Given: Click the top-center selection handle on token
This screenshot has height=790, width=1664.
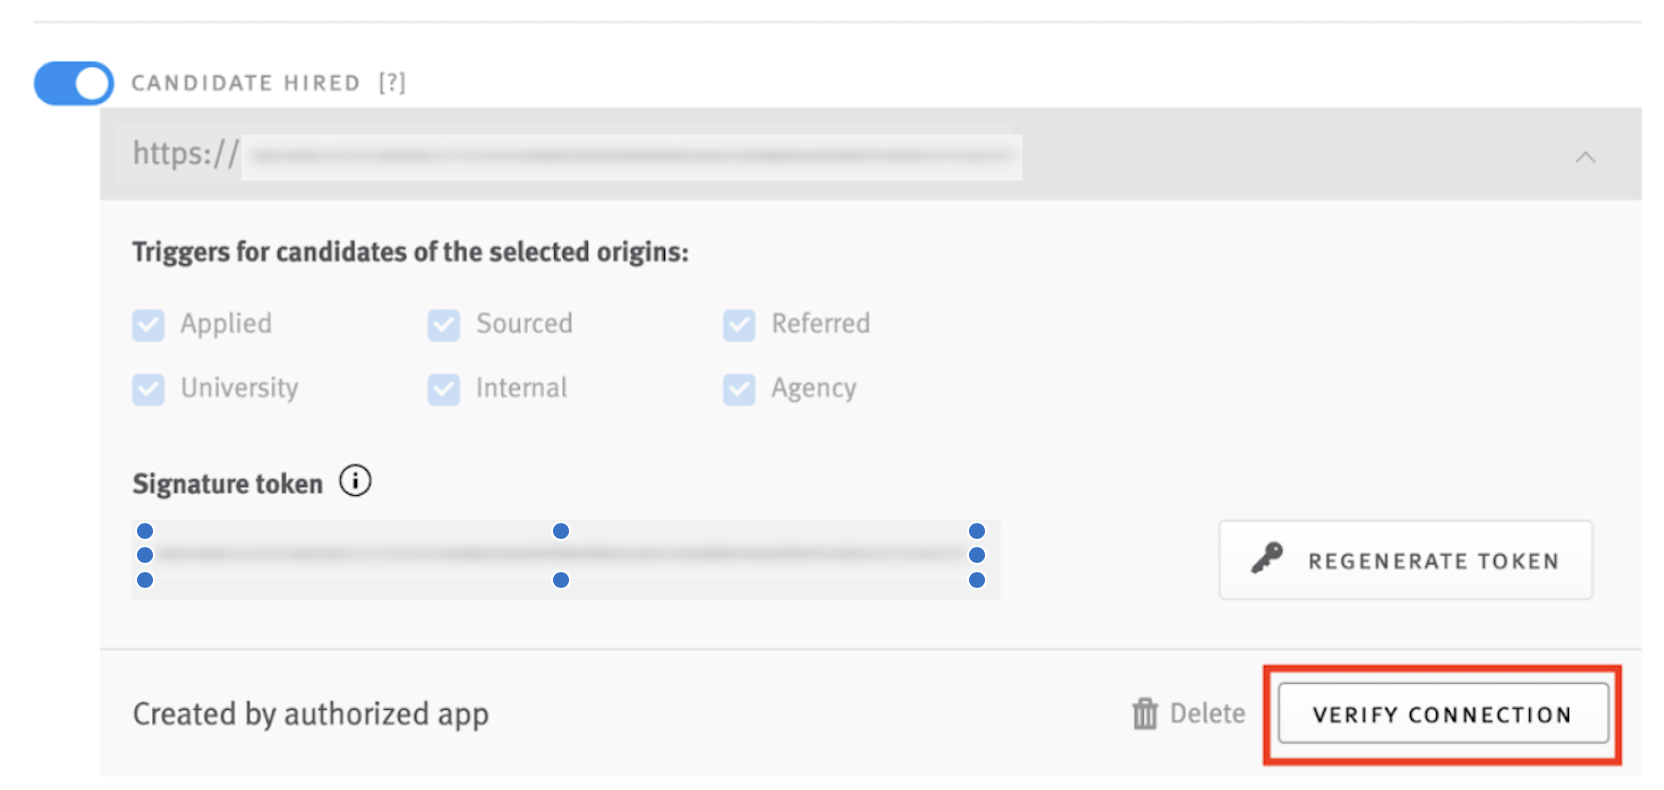Looking at the screenshot, I should coord(561,531).
